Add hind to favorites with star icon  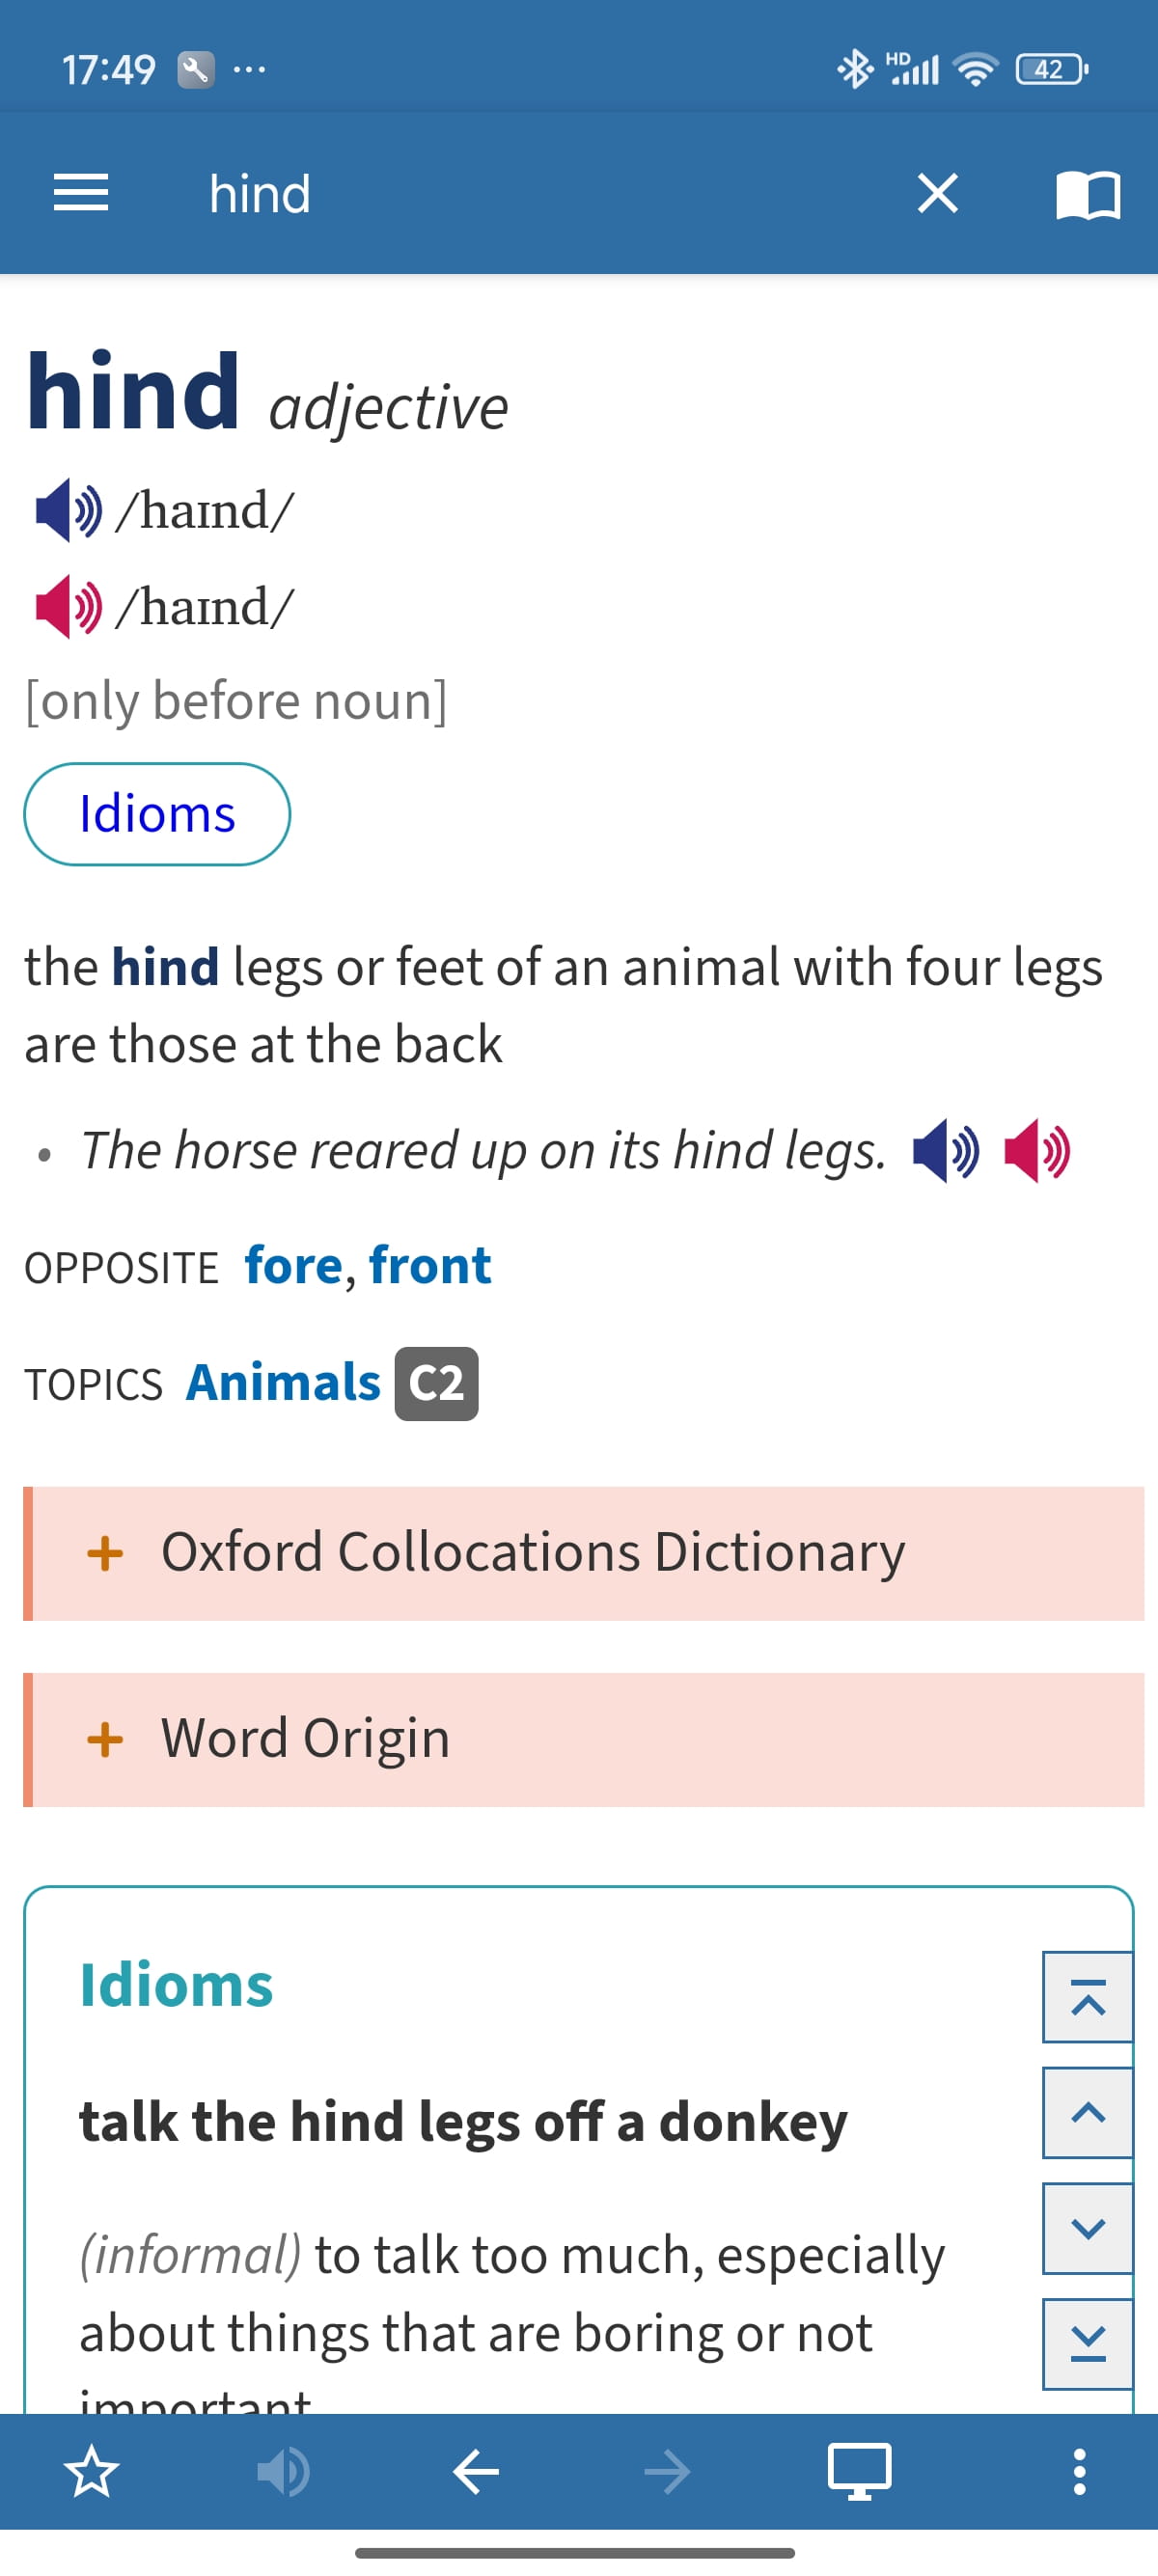click(x=91, y=2472)
